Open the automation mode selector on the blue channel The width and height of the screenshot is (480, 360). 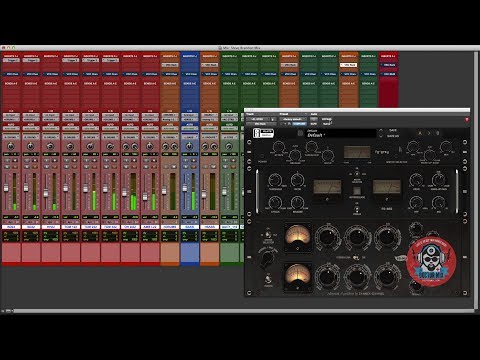(189, 128)
